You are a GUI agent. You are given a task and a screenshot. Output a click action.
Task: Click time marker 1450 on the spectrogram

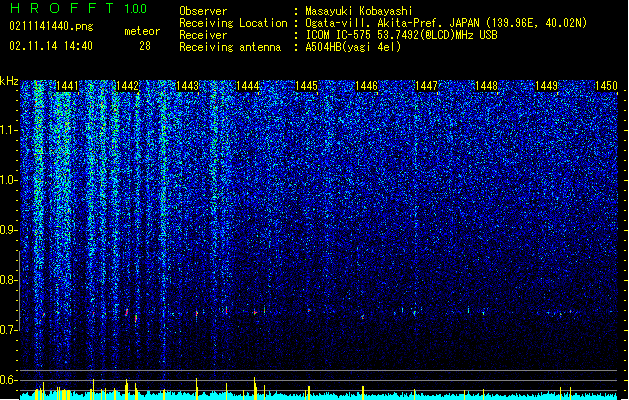pyautogui.click(x=606, y=86)
